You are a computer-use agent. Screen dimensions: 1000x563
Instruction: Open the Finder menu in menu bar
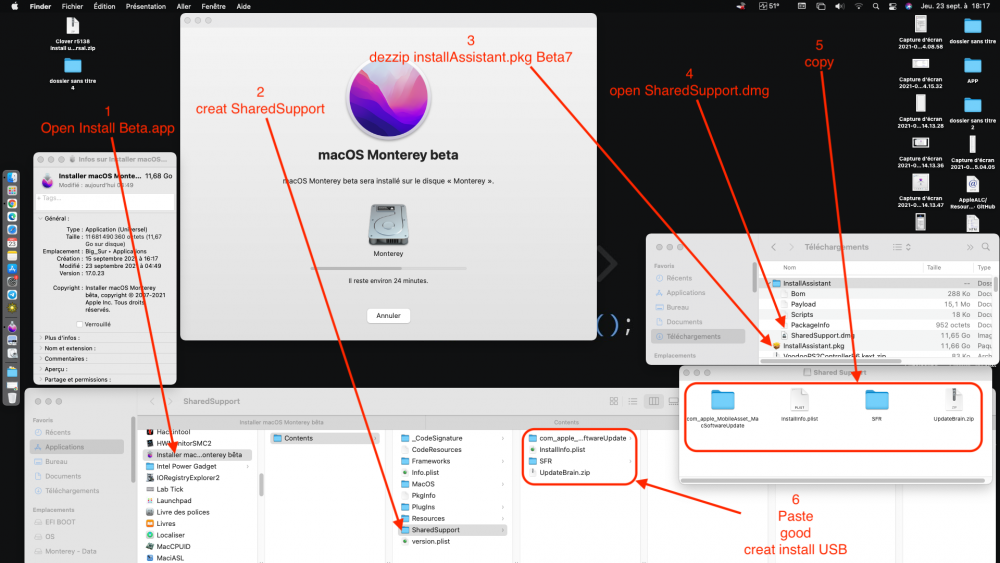pyautogui.click(x=40, y=6)
